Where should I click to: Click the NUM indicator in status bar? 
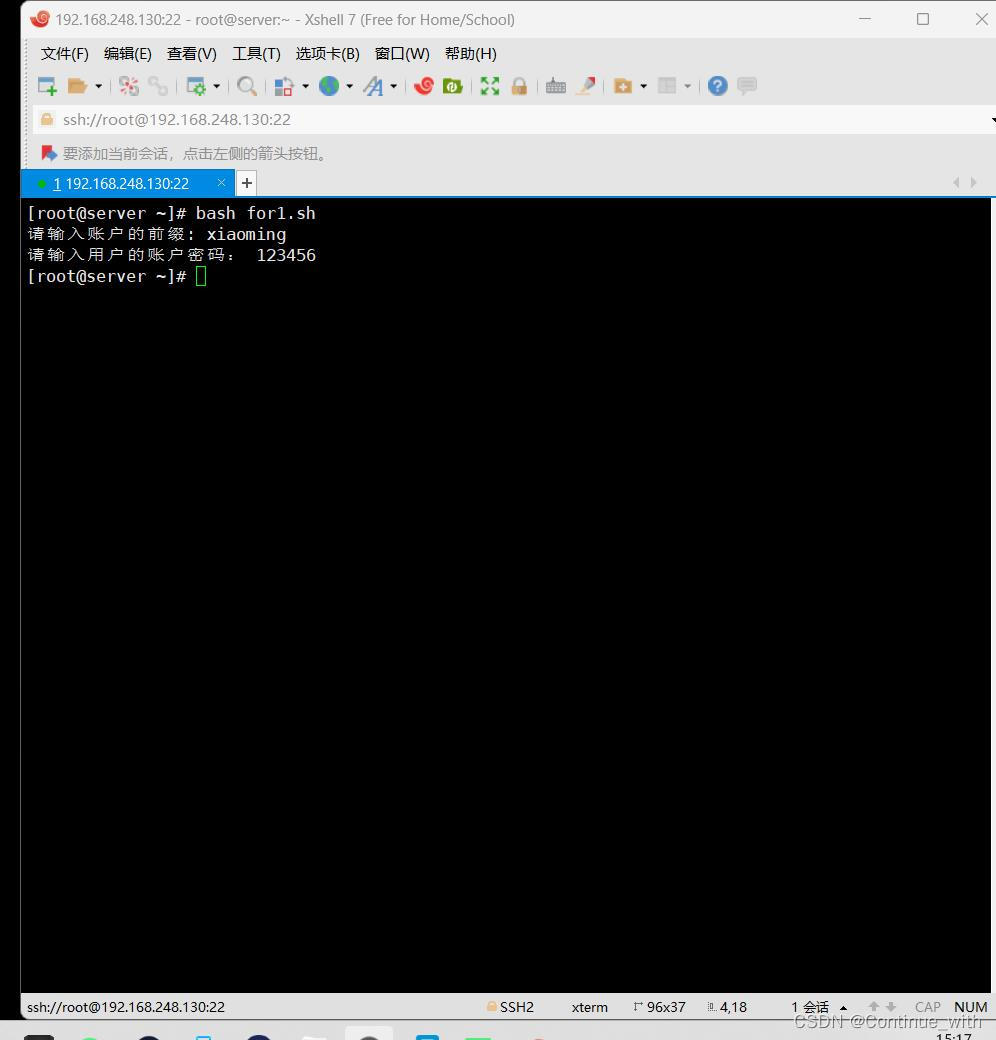pyautogui.click(x=971, y=1007)
